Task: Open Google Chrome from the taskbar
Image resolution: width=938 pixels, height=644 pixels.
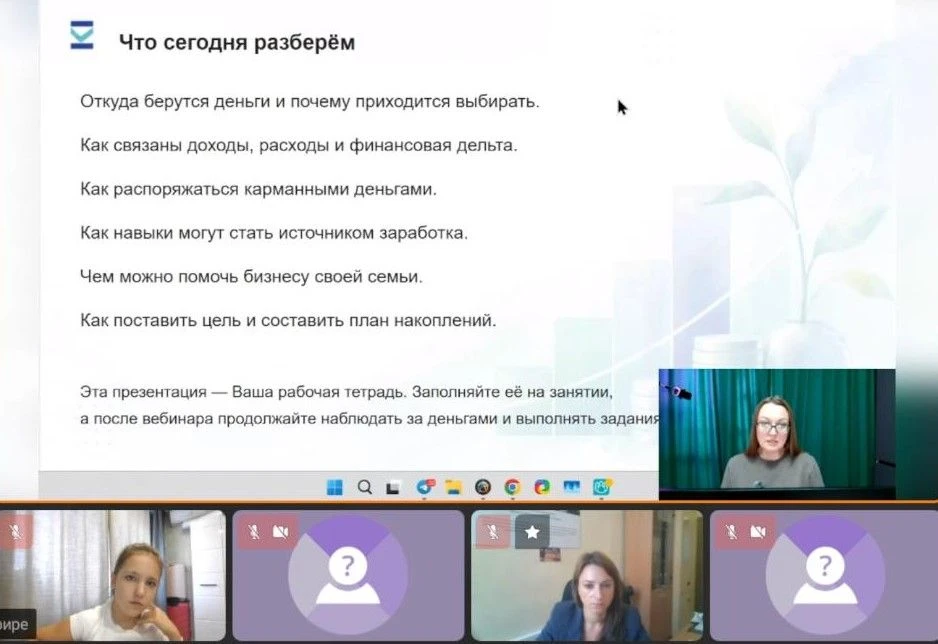Action: pos(512,487)
